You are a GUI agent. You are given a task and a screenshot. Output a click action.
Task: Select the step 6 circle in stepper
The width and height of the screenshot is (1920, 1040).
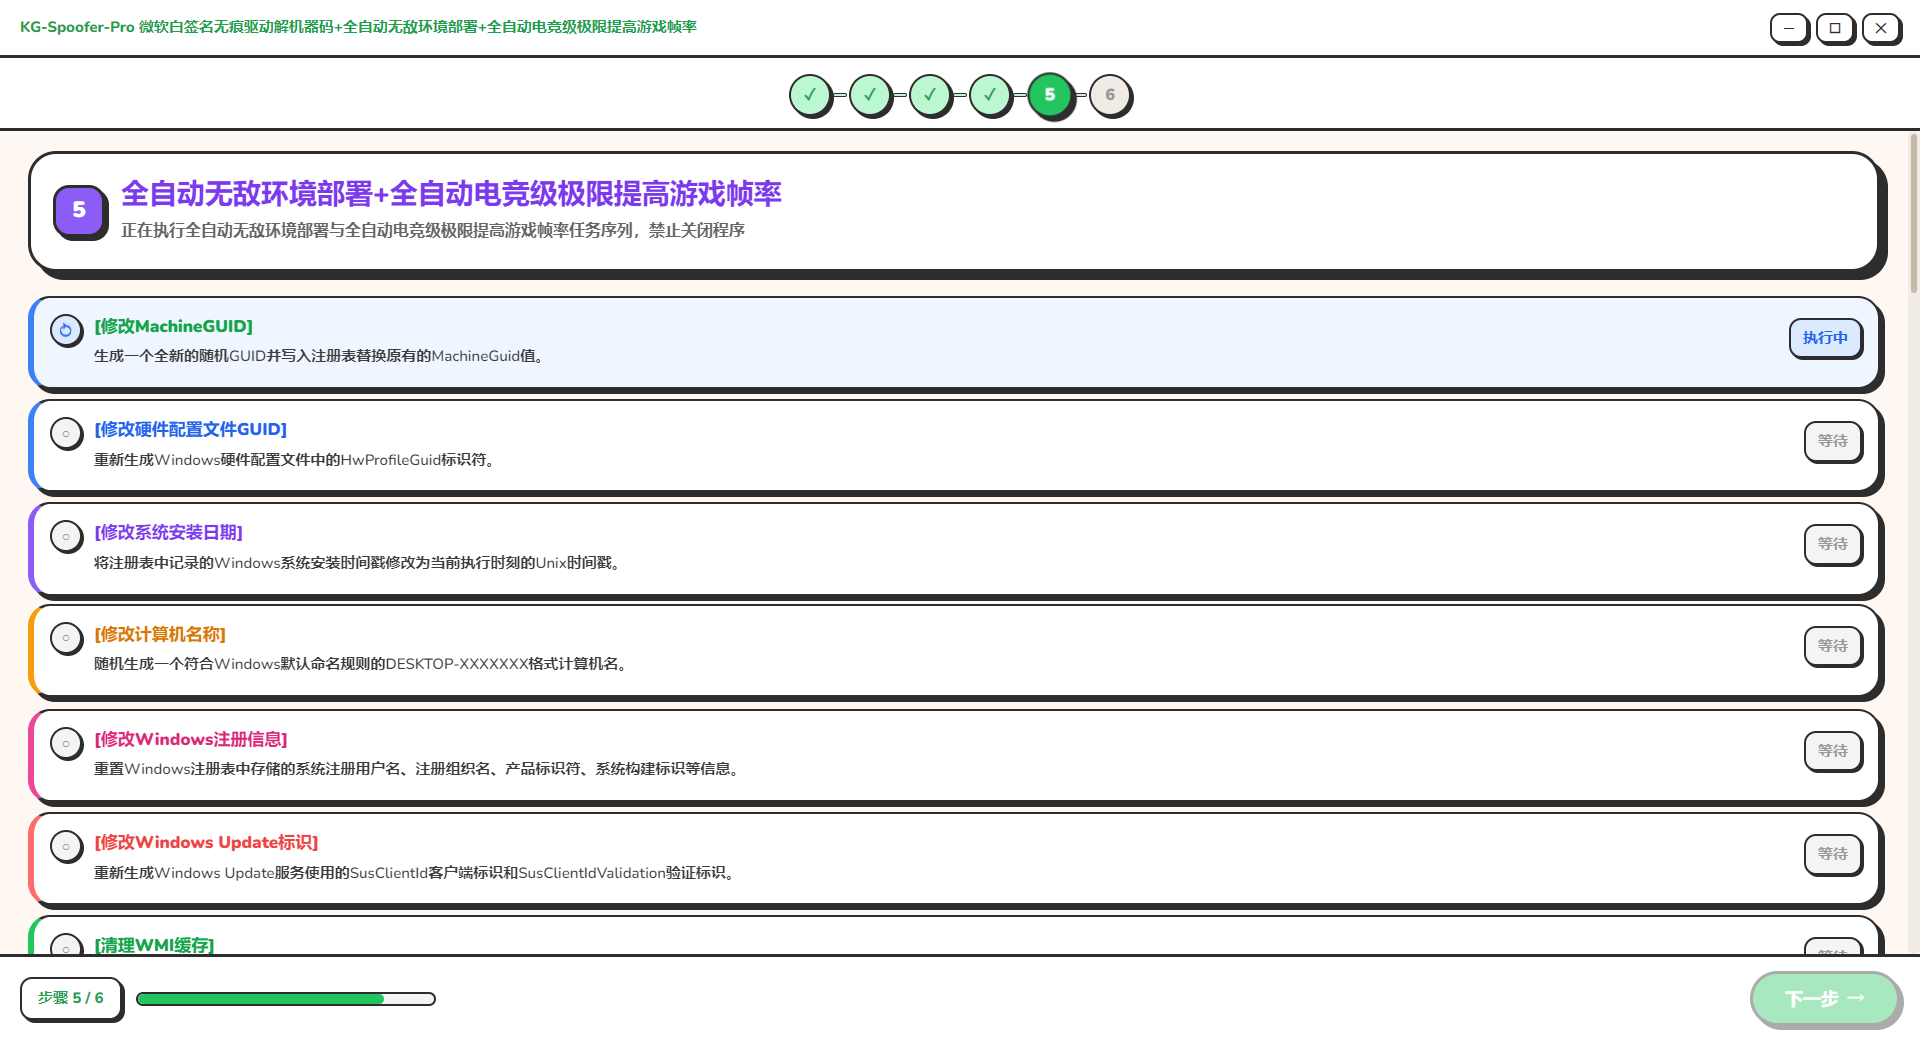point(1110,95)
